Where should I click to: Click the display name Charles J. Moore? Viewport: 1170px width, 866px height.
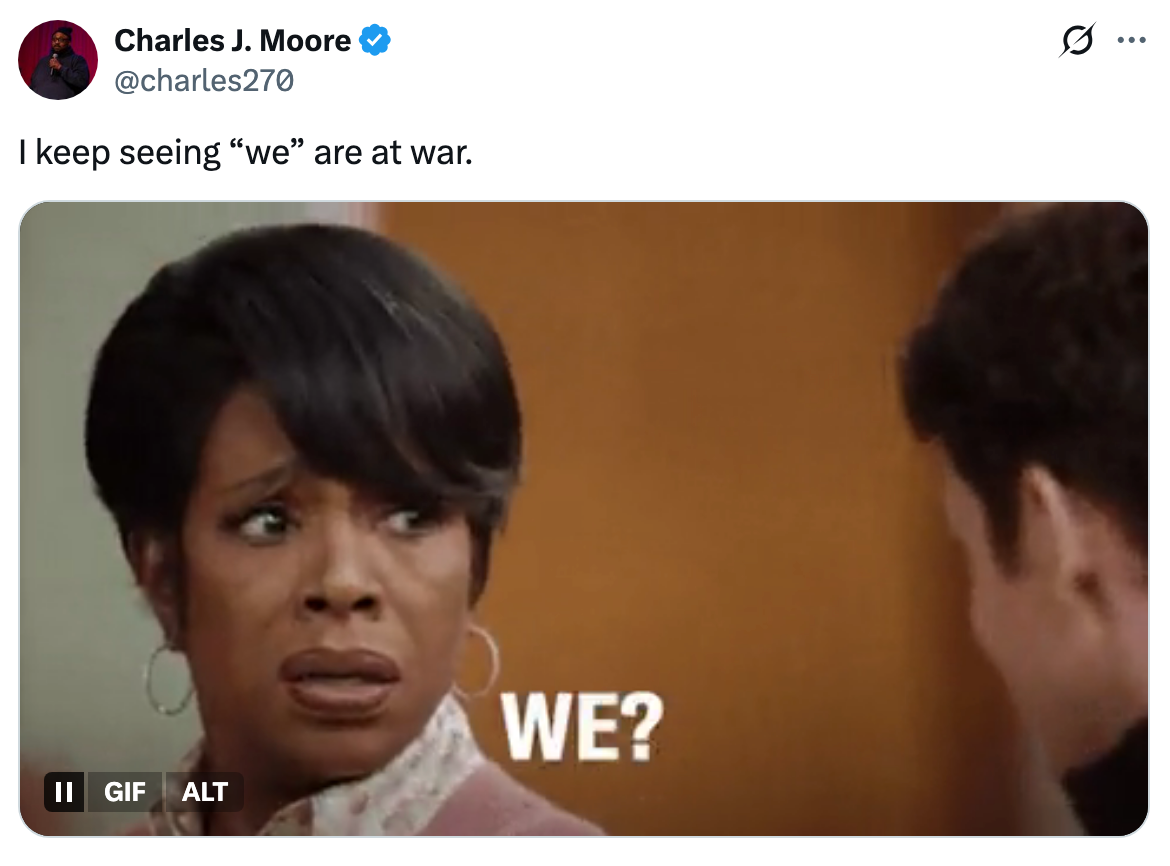[232, 40]
